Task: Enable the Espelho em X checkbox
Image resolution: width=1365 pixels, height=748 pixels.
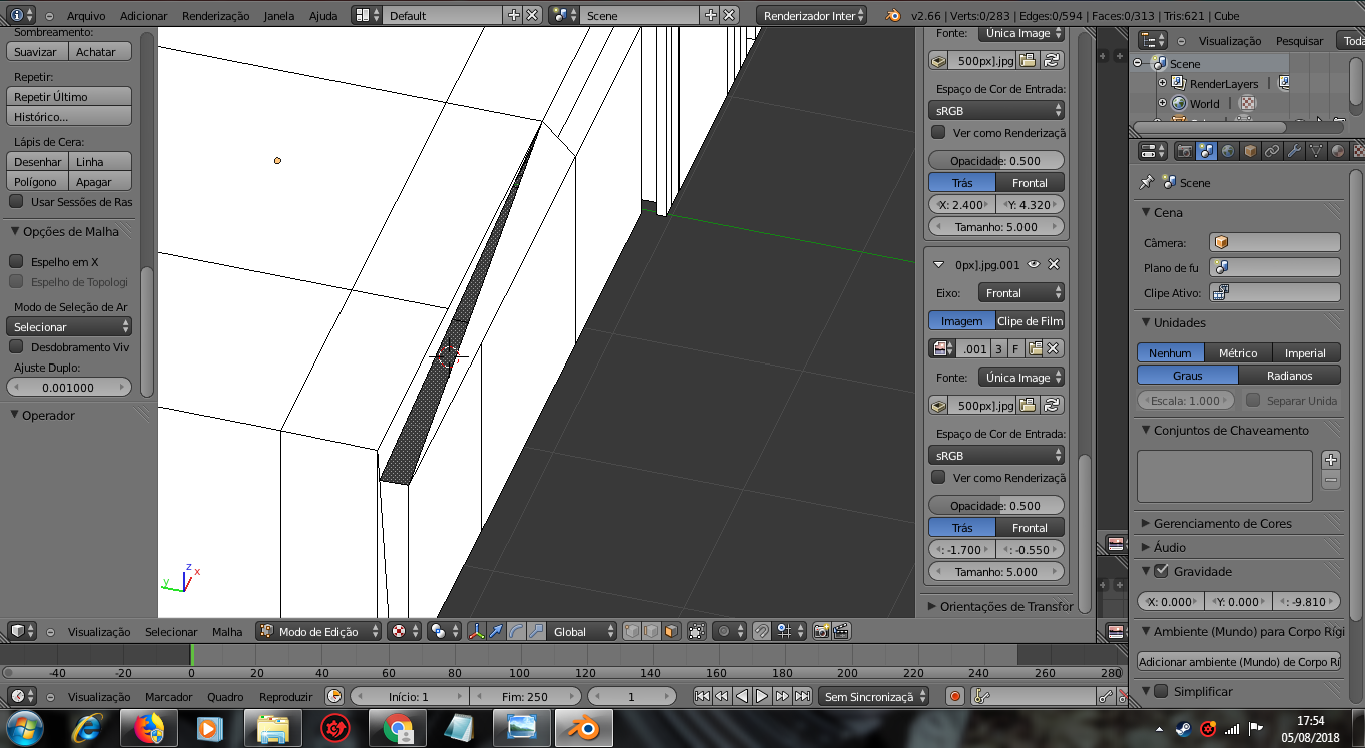Action: click(x=16, y=261)
